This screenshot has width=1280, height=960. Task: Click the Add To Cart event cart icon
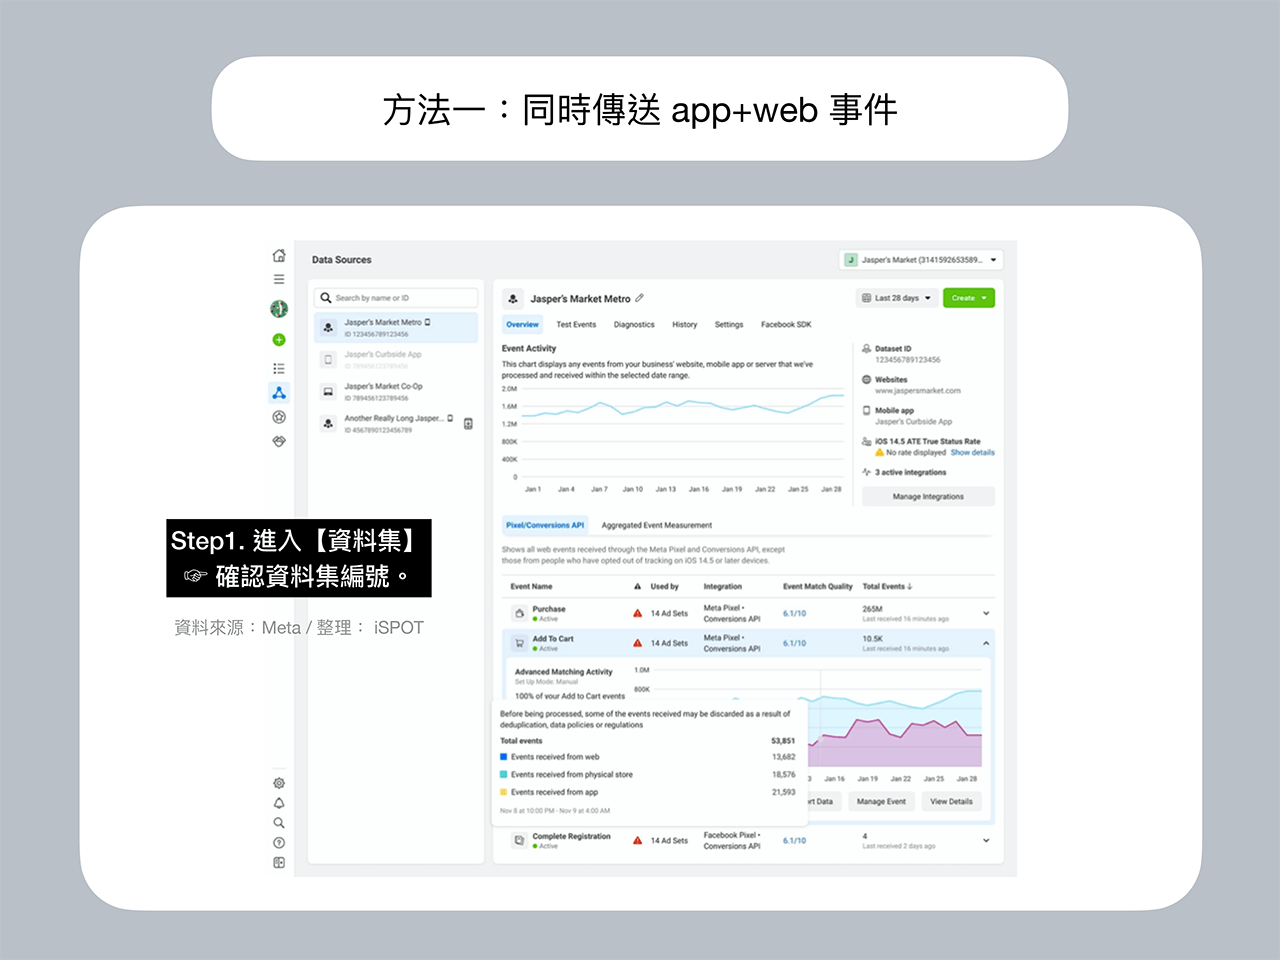pos(519,643)
